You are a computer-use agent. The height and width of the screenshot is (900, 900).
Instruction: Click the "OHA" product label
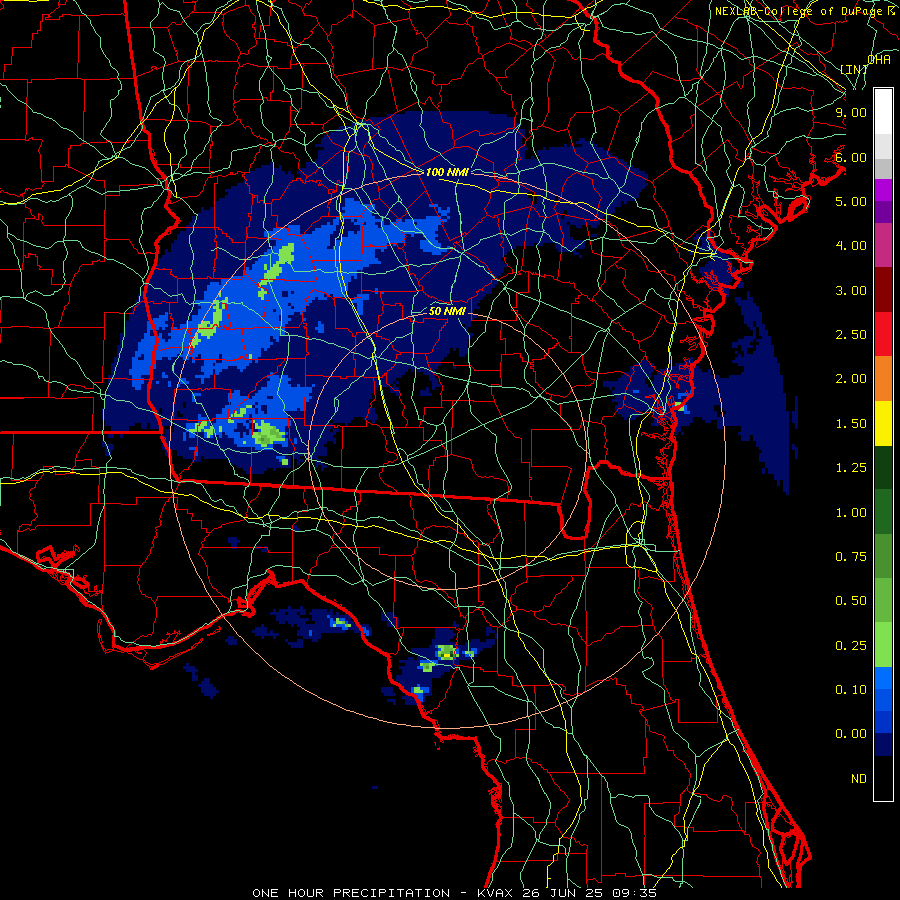[x=879, y=59]
